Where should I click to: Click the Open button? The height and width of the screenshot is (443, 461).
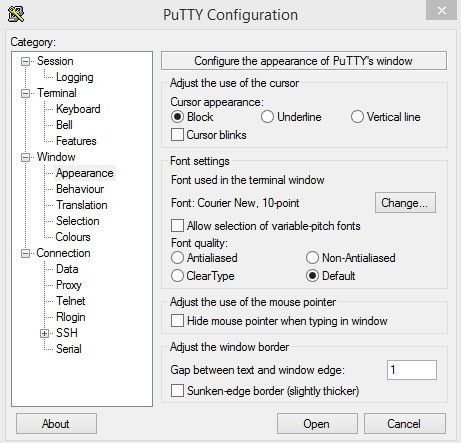pyautogui.click(x=317, y=424)
